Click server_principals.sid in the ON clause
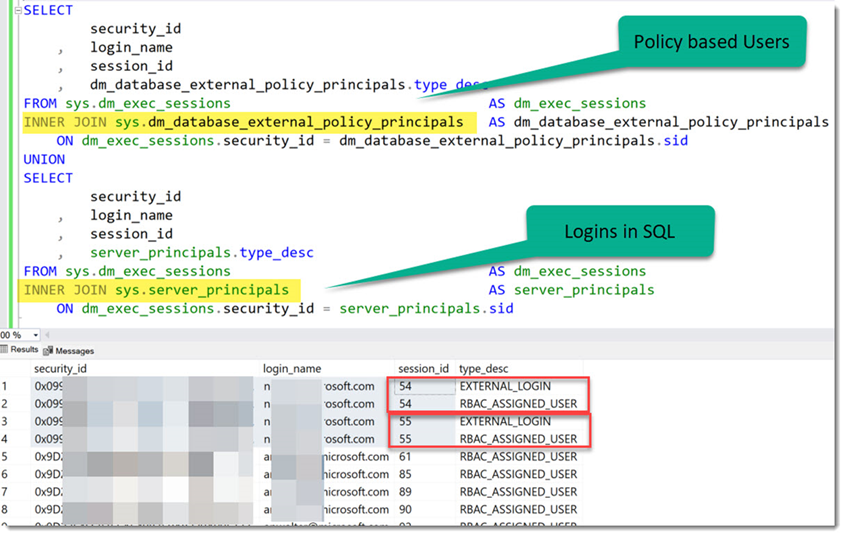Screen dimensions: 845x536 coord(426,309)
